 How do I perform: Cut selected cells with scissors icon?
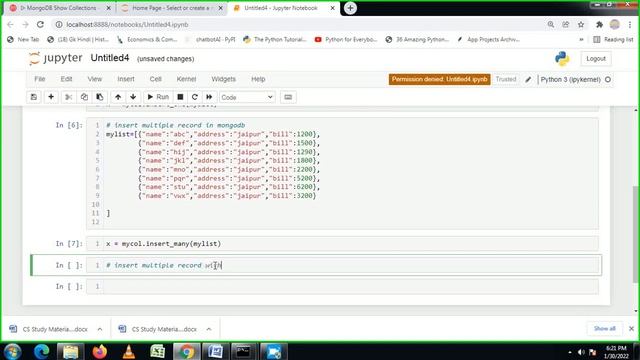pyautogui.click(x=69, y=97)
